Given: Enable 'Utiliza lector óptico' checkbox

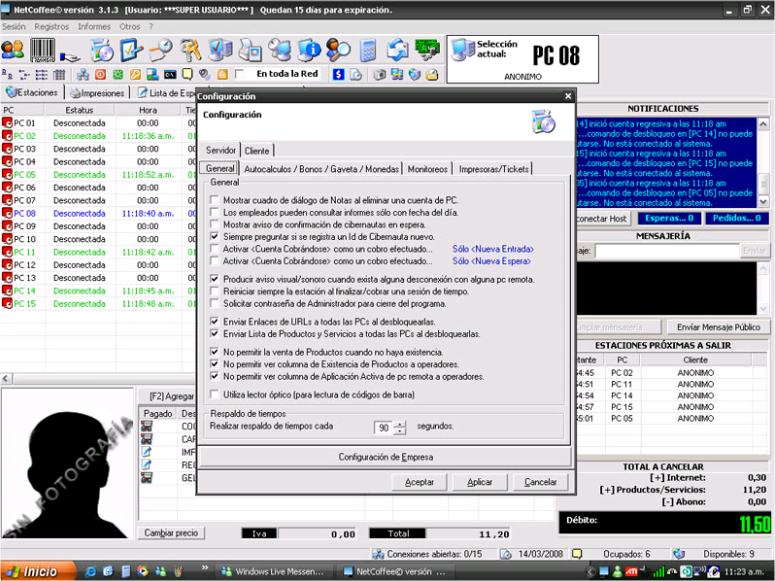Looking at the screenshot, I should (x=215, y=395).
